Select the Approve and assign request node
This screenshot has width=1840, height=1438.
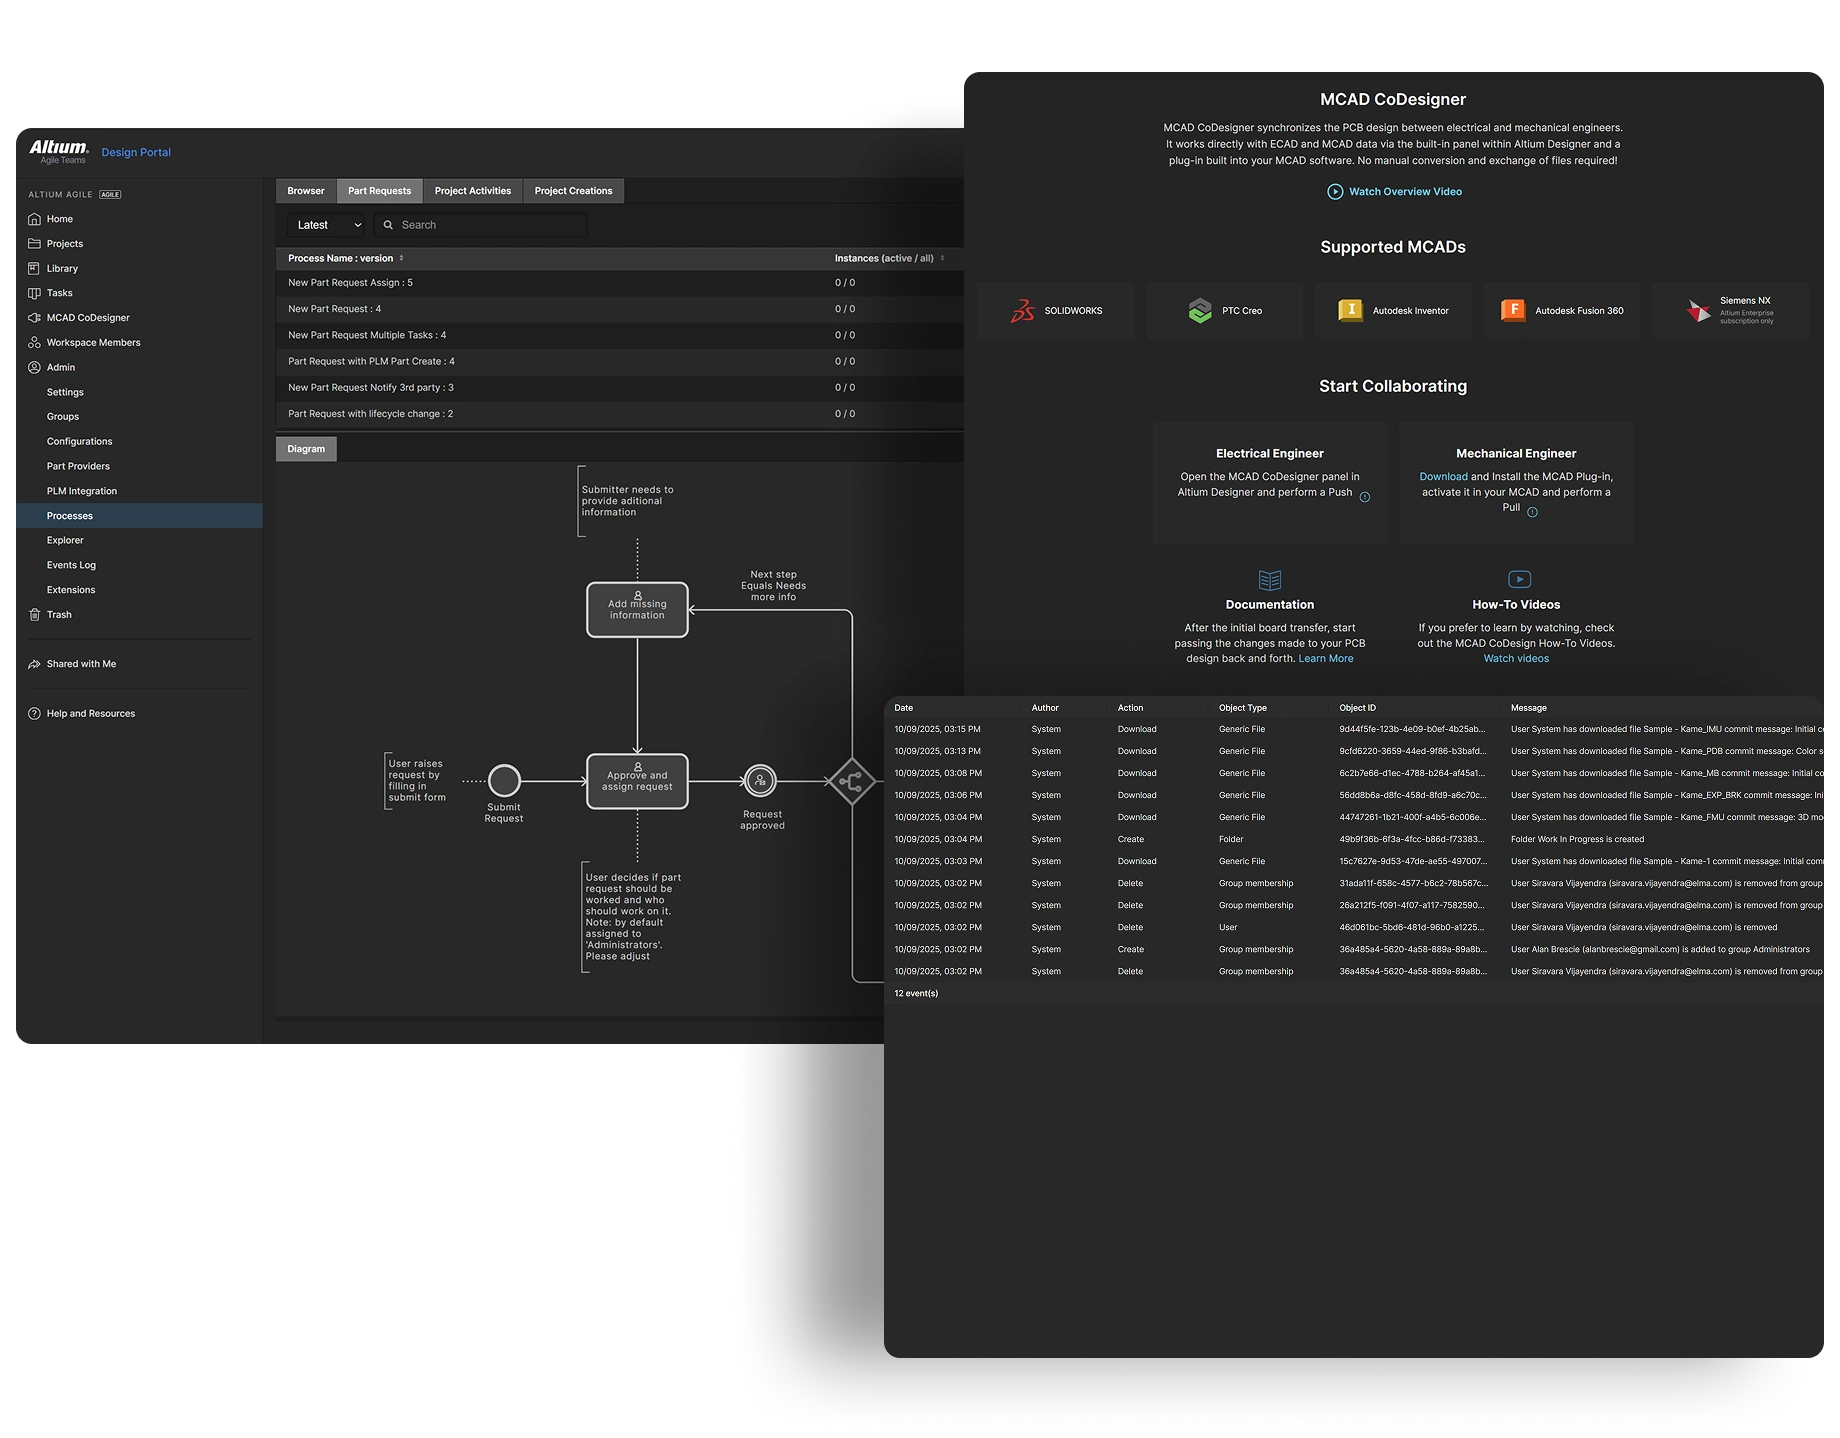click(637, 782)
